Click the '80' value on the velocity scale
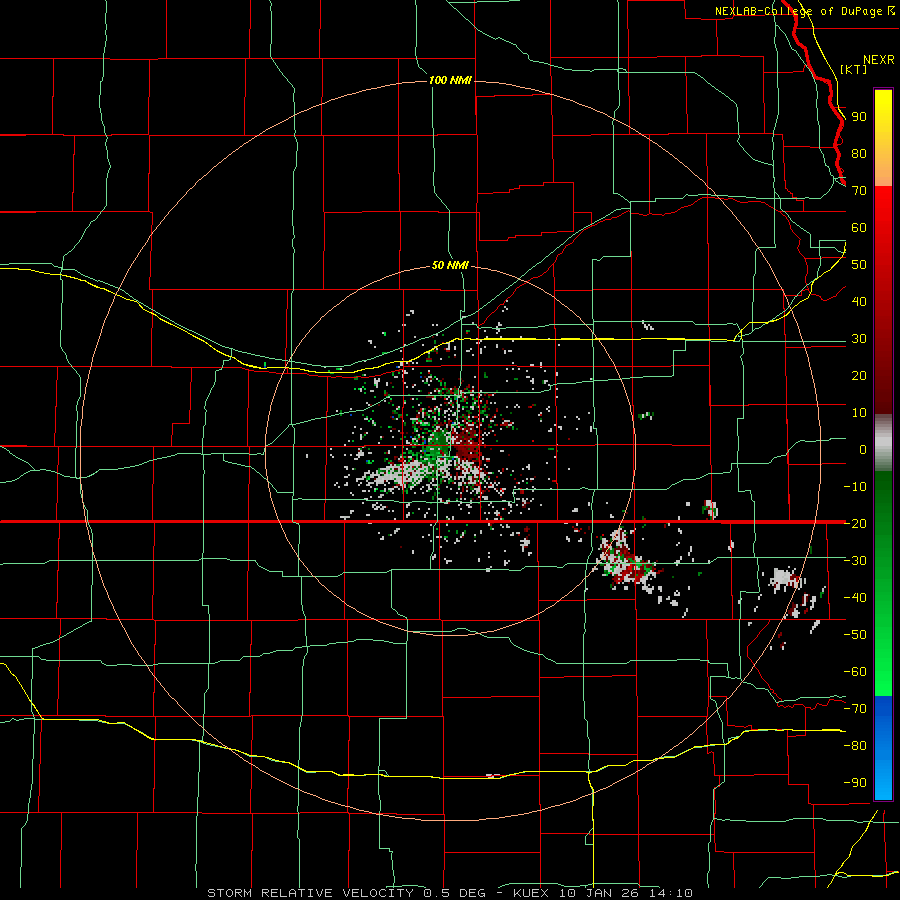Viewport: 900px width, 900px height. 859,153
